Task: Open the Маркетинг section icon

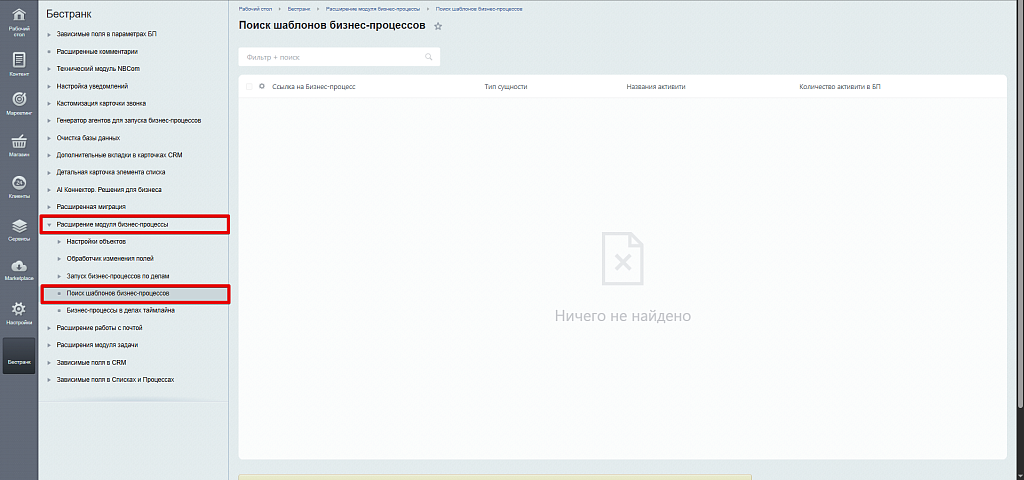Action: click(x=18, y=103)
